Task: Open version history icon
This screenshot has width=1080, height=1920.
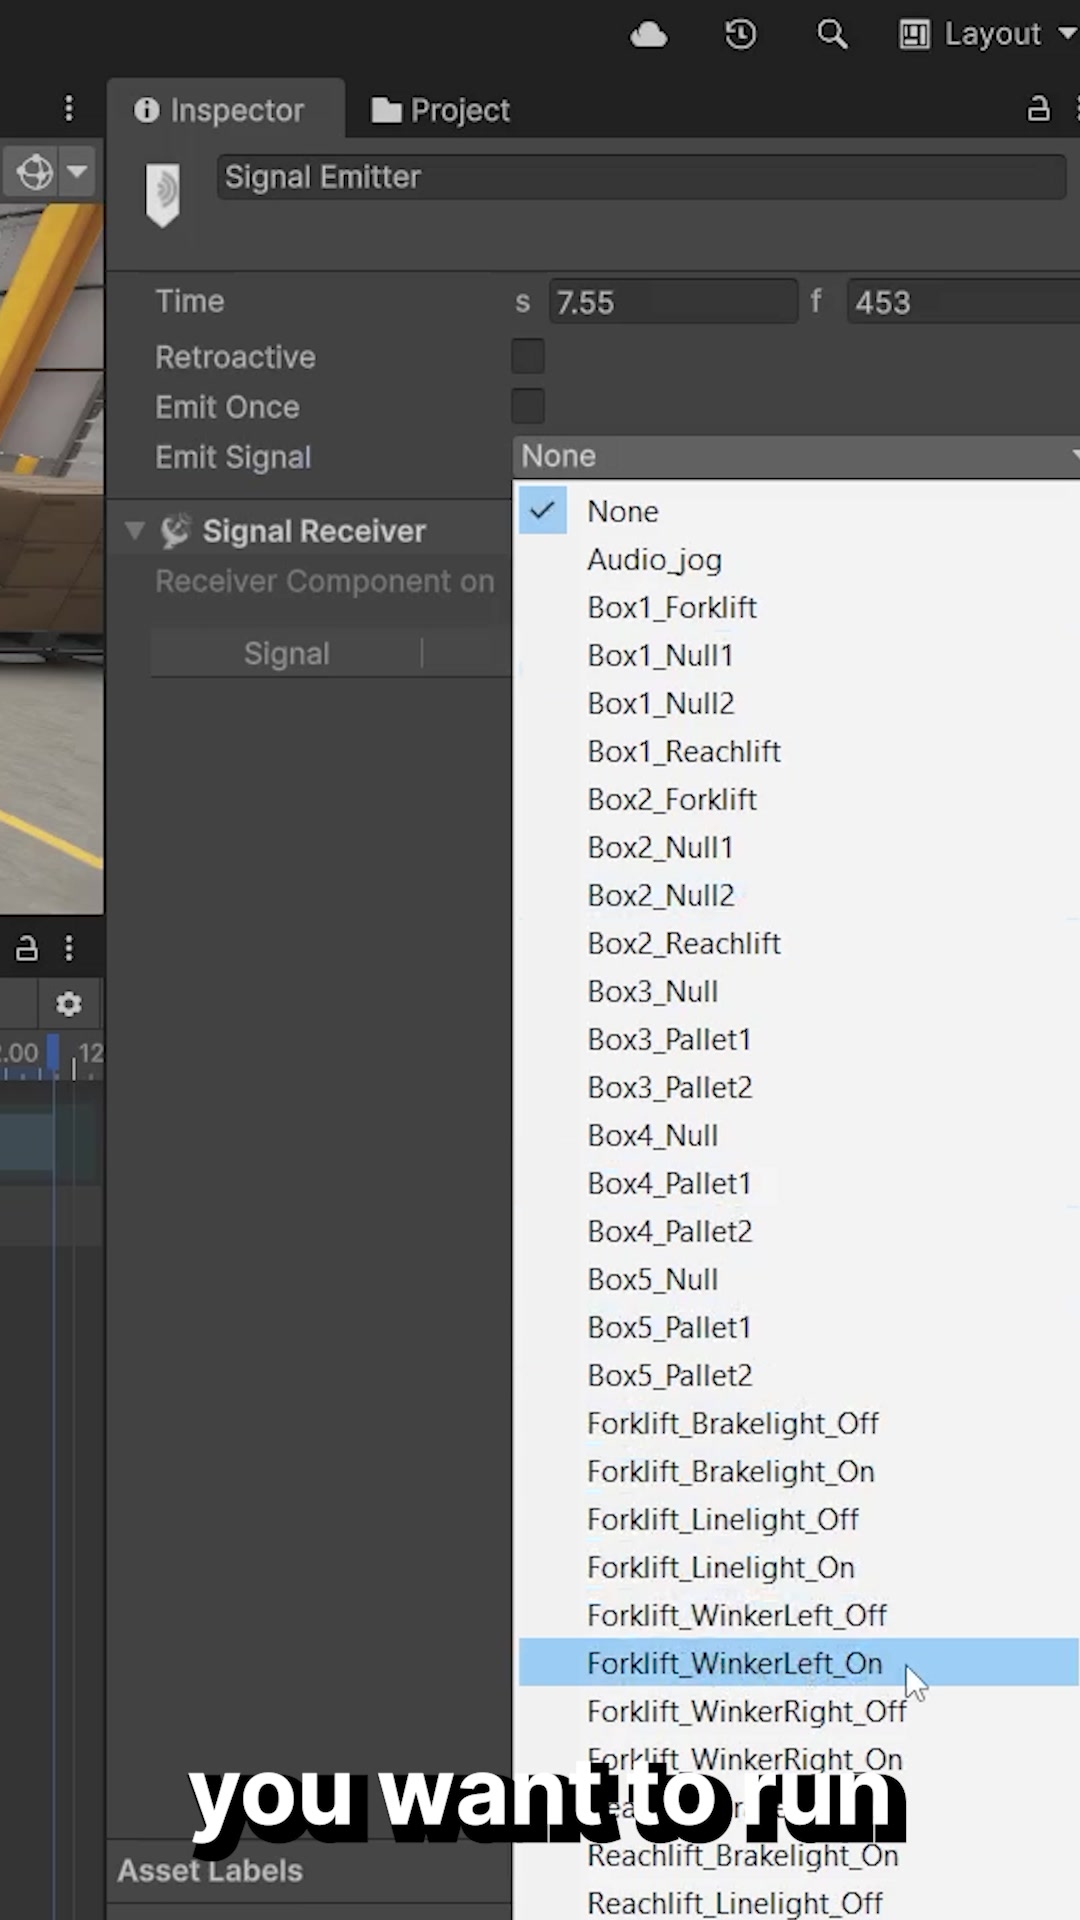Action: click(x=740, y=35)
